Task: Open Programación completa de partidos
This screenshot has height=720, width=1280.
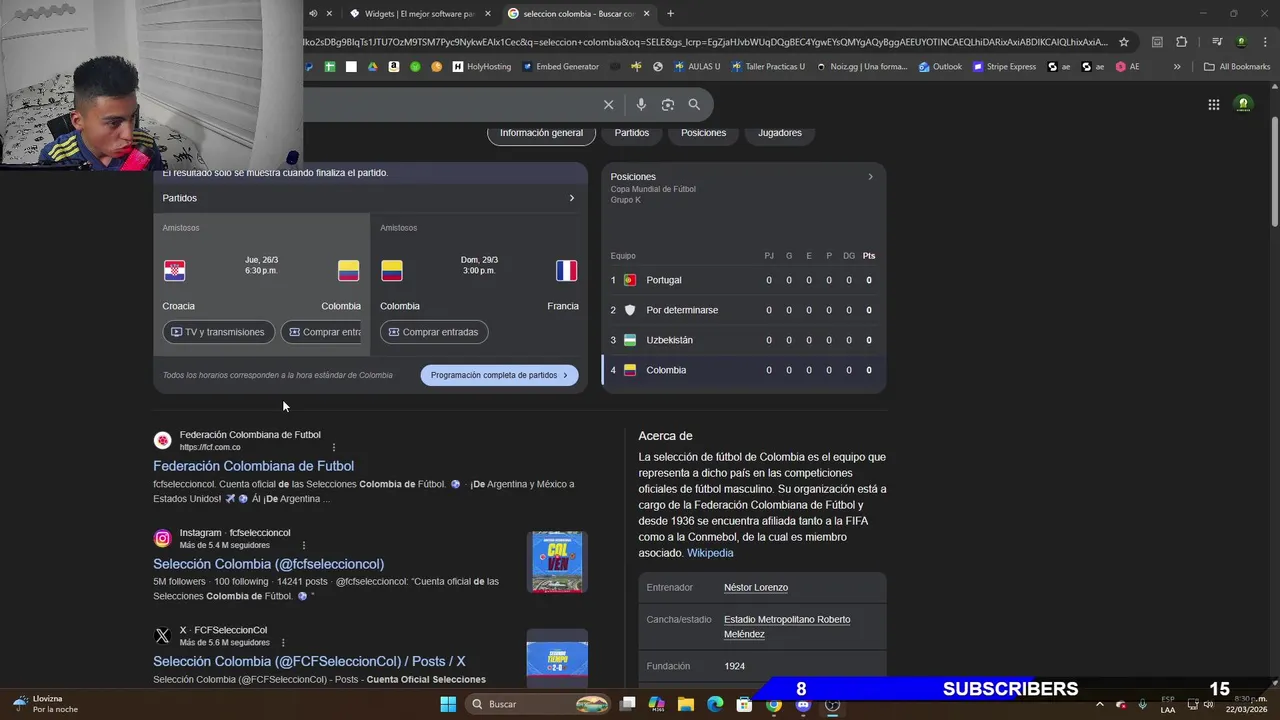Action: (x=499, y=375)
